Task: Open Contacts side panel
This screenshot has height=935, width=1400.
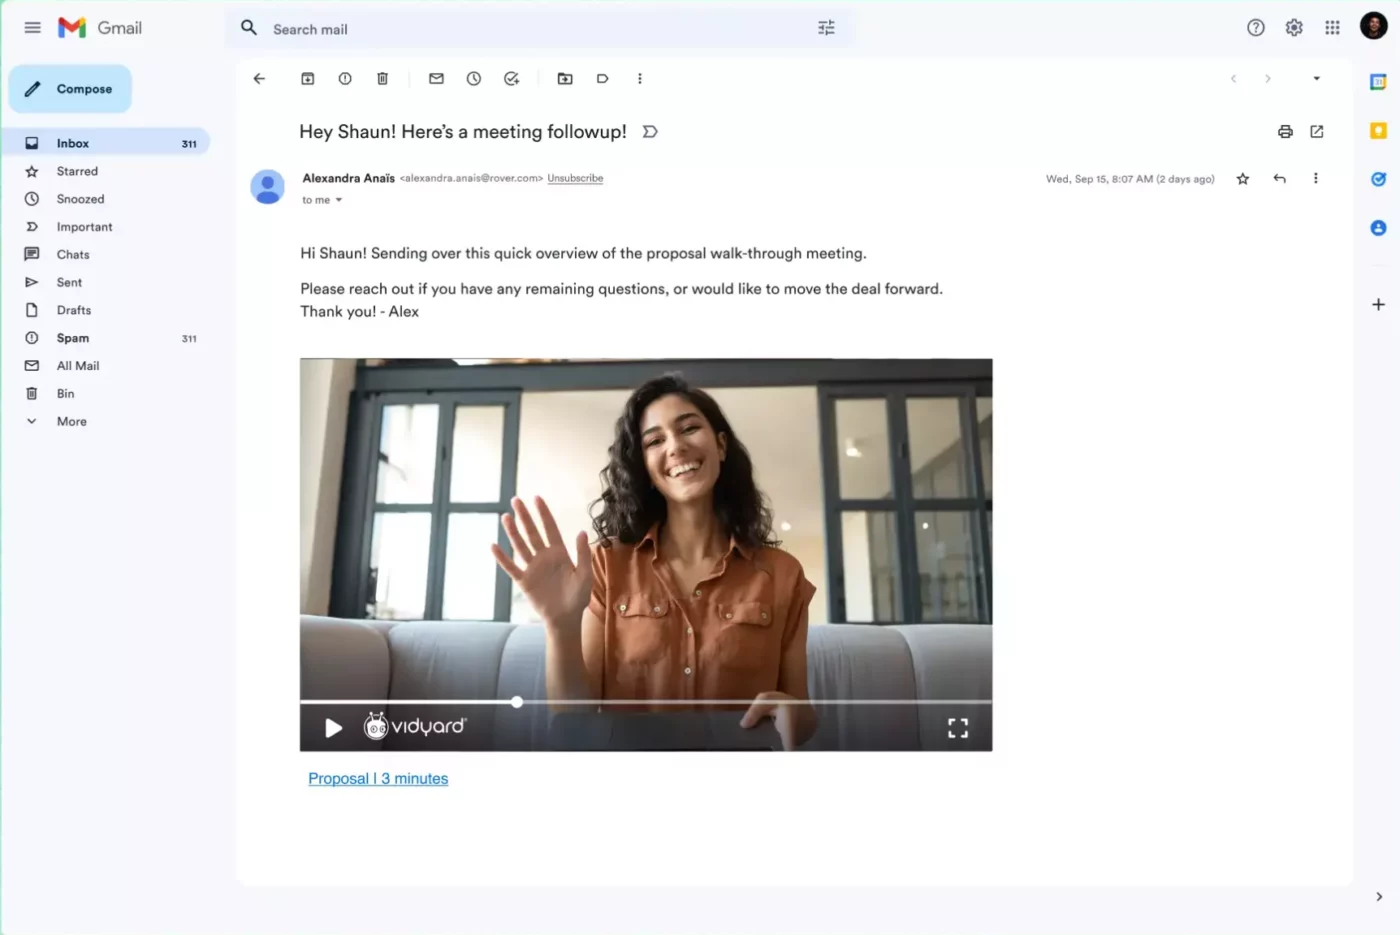Action: (x=1378, y=228)
